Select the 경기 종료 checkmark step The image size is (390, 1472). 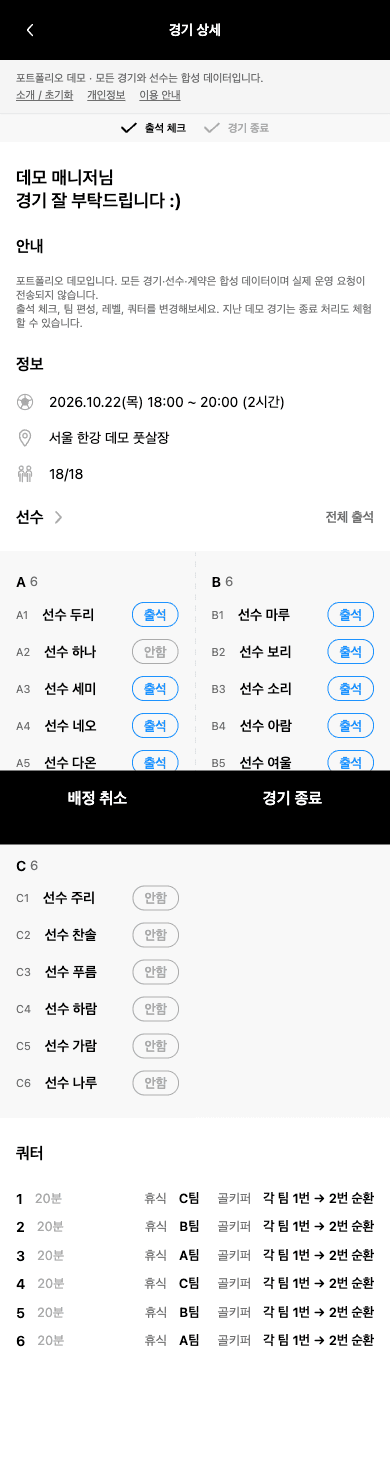[x=236, y=128]
